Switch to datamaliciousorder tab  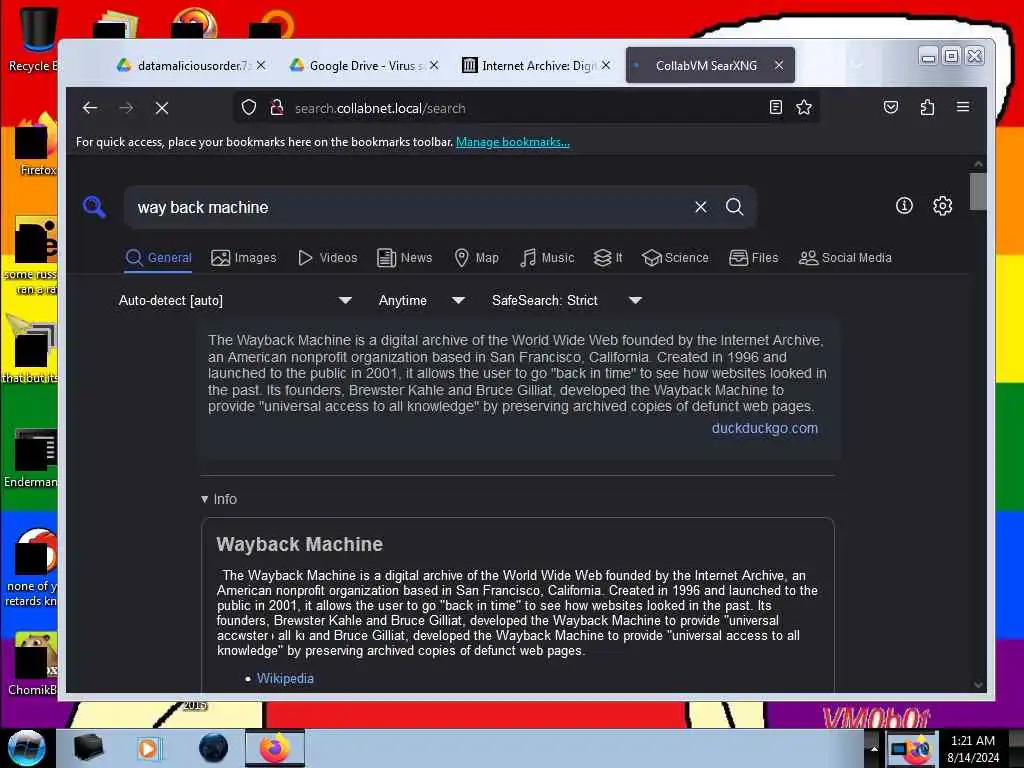(x=189, y=65)
